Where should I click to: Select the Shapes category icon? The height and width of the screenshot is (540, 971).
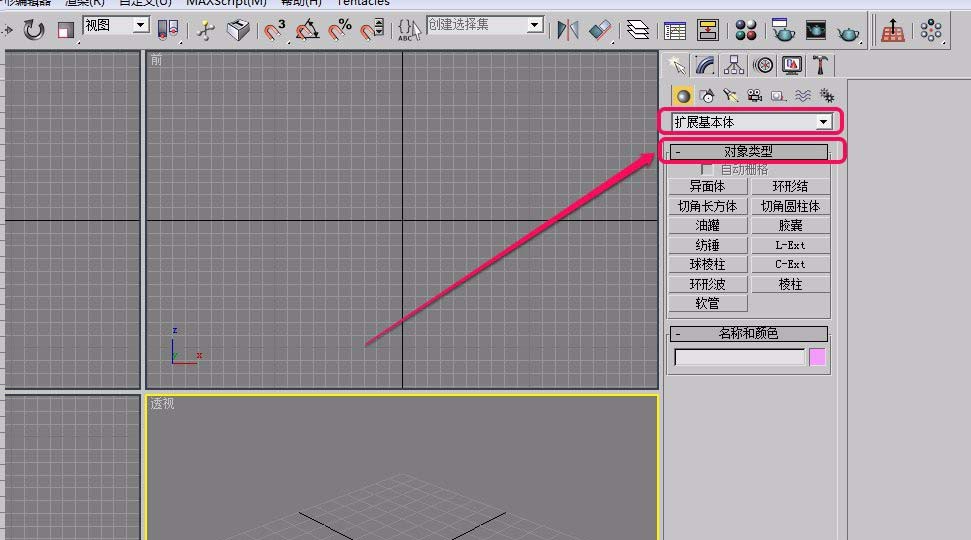point(707,96)
